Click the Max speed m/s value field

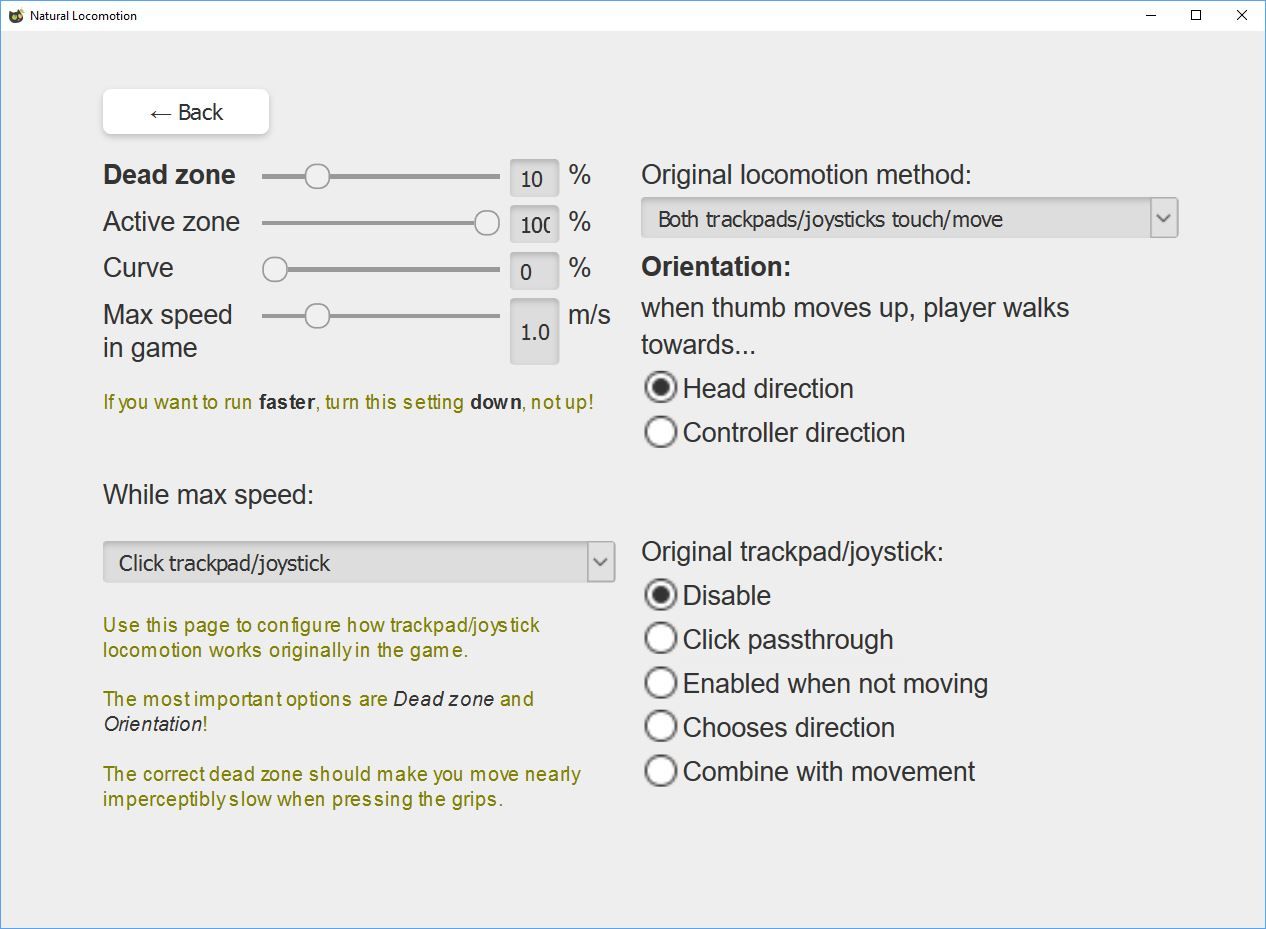click(534, 331)
